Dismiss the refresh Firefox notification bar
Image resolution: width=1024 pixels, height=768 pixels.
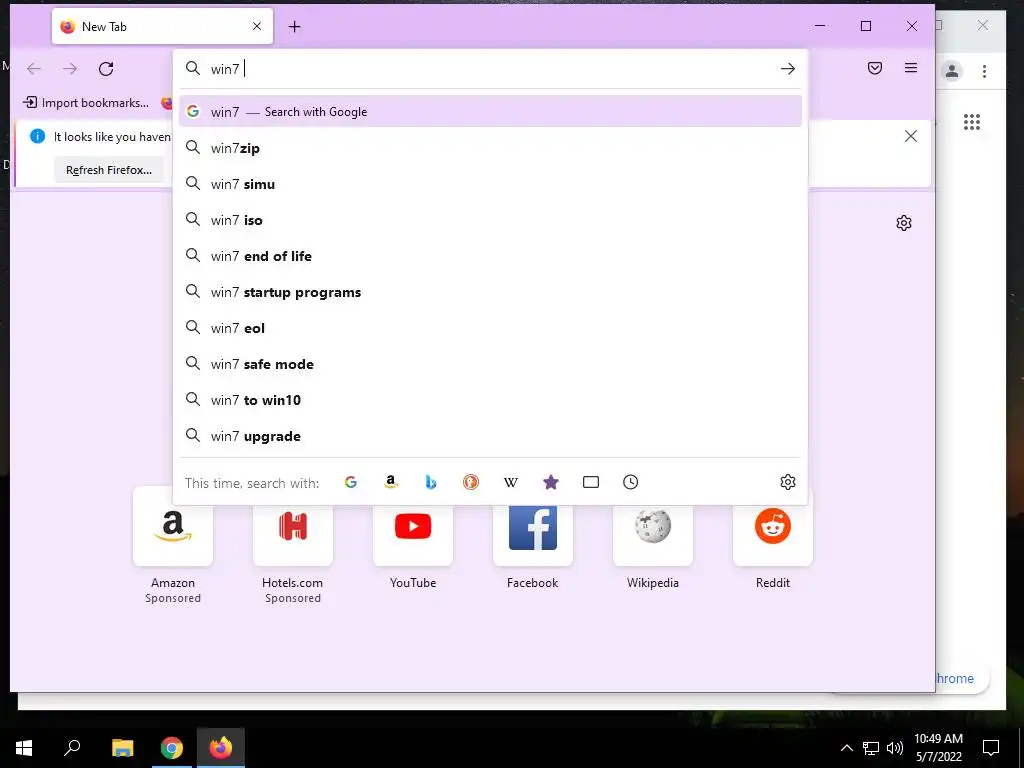pyautogui.click(x=910, y=136)
